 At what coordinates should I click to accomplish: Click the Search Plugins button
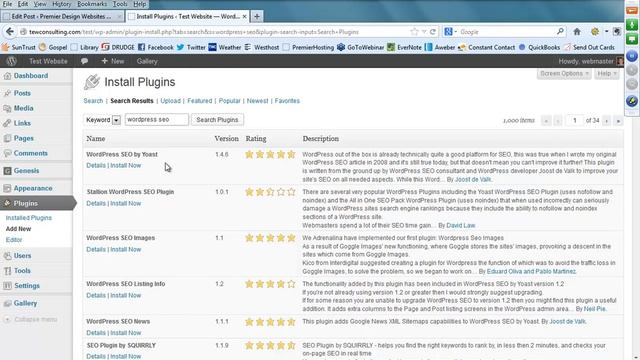(x=217, y=120)
